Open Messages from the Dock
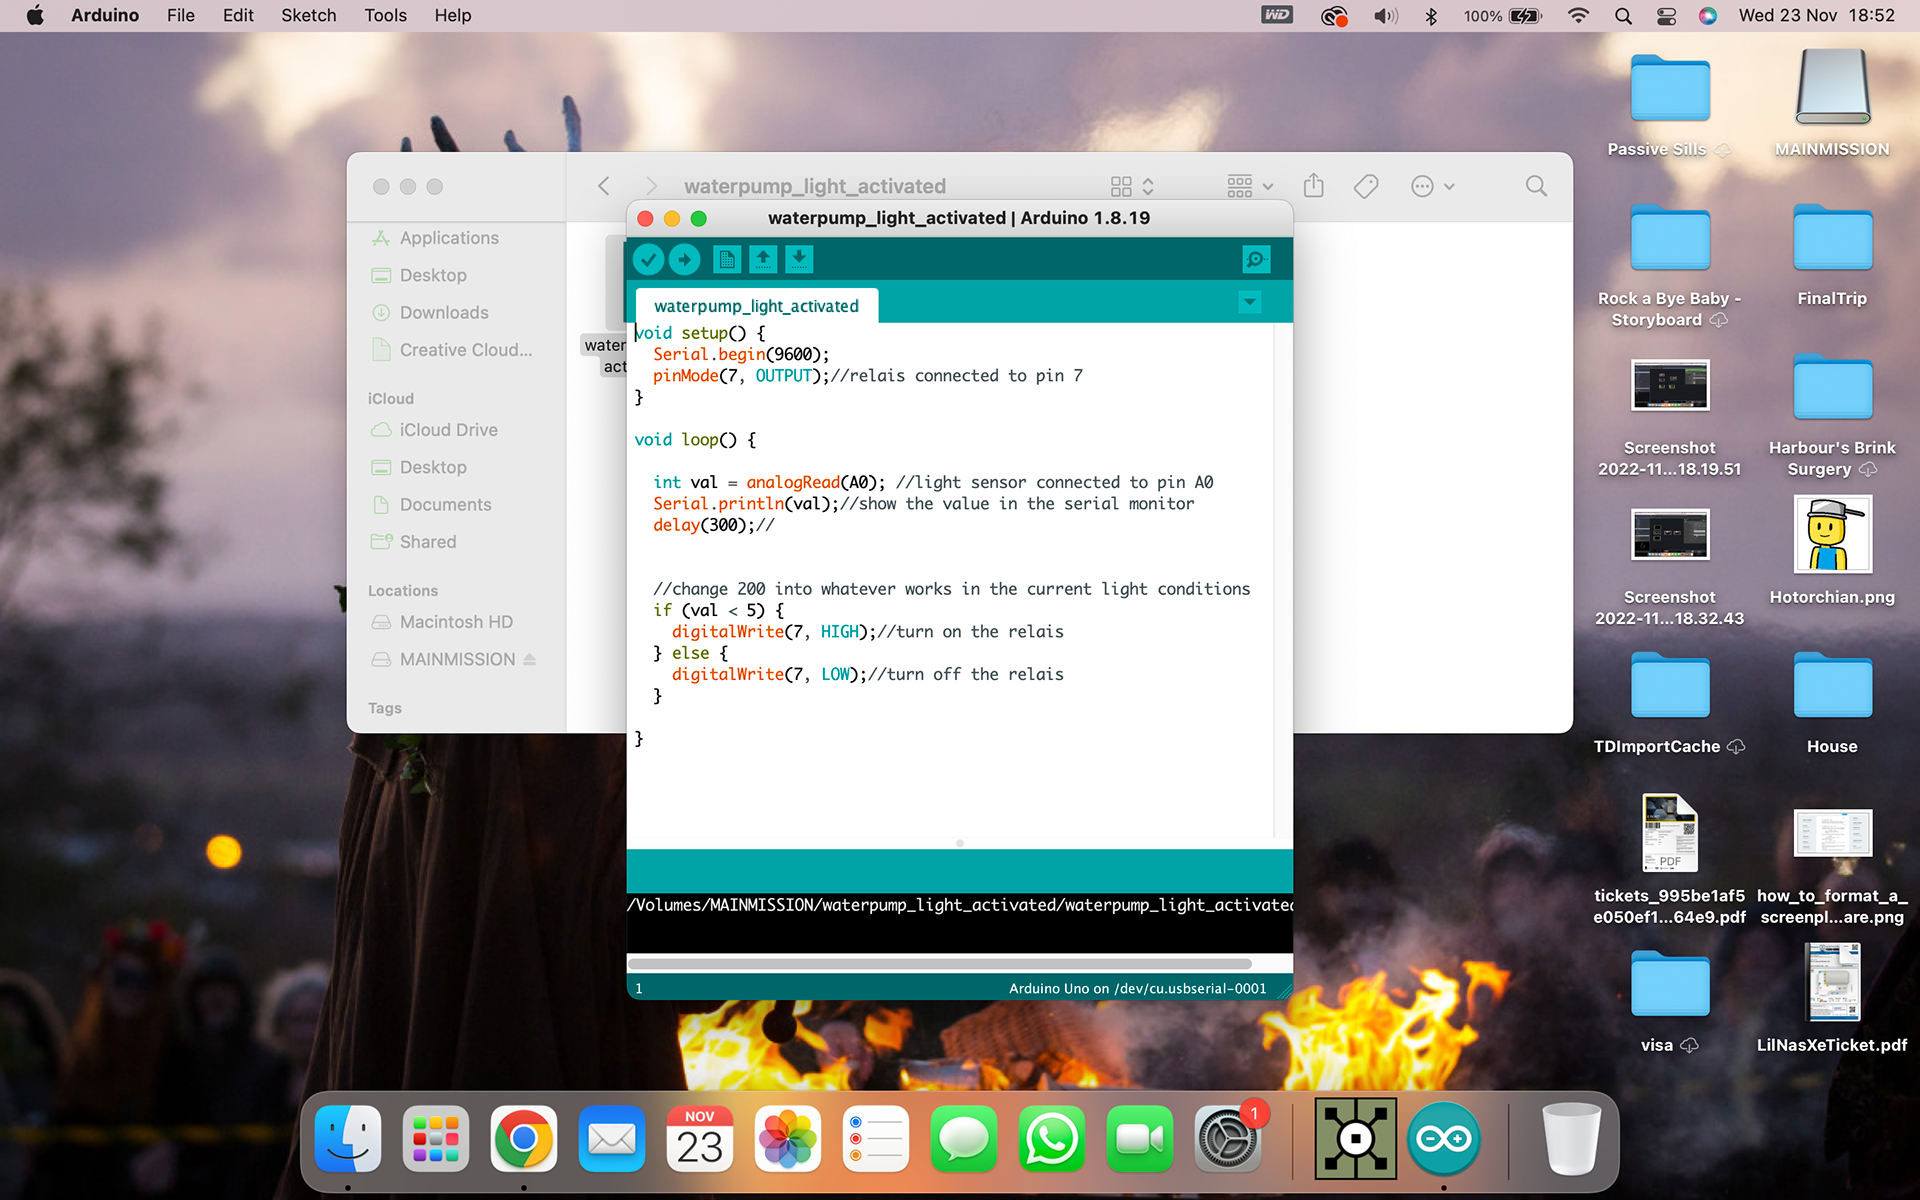This screenshot has height=1200, width=1920. click(964, 1139)
